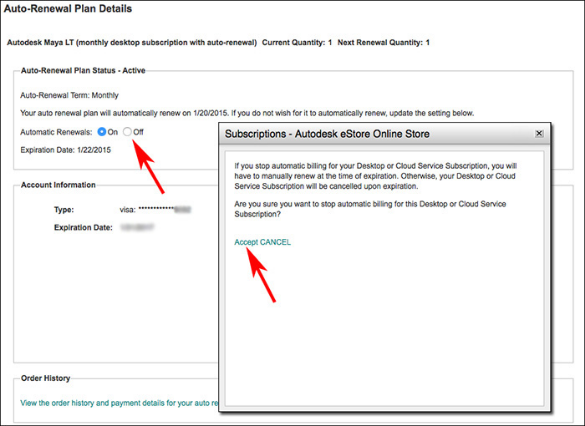
Task: Click the renewal notice mentioning 1/20/2015
Action: point(247,113)
